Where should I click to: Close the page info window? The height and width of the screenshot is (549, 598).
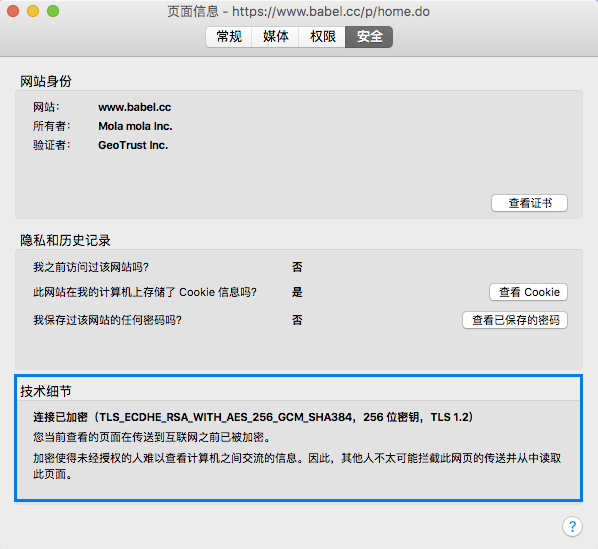tap(13, 11)
